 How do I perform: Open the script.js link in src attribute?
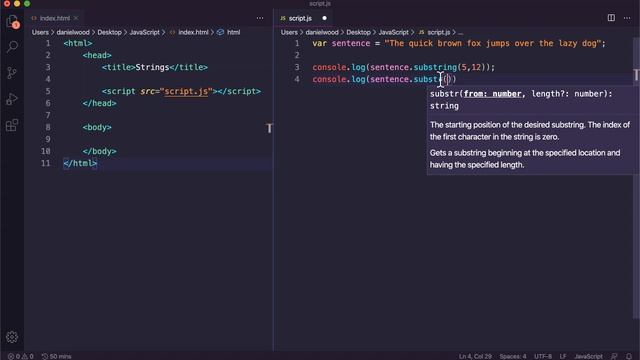[186, 91]
